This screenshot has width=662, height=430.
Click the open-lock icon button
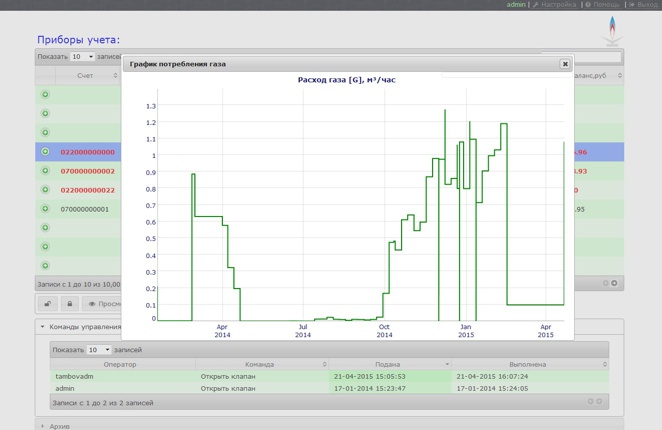point(47,304)
